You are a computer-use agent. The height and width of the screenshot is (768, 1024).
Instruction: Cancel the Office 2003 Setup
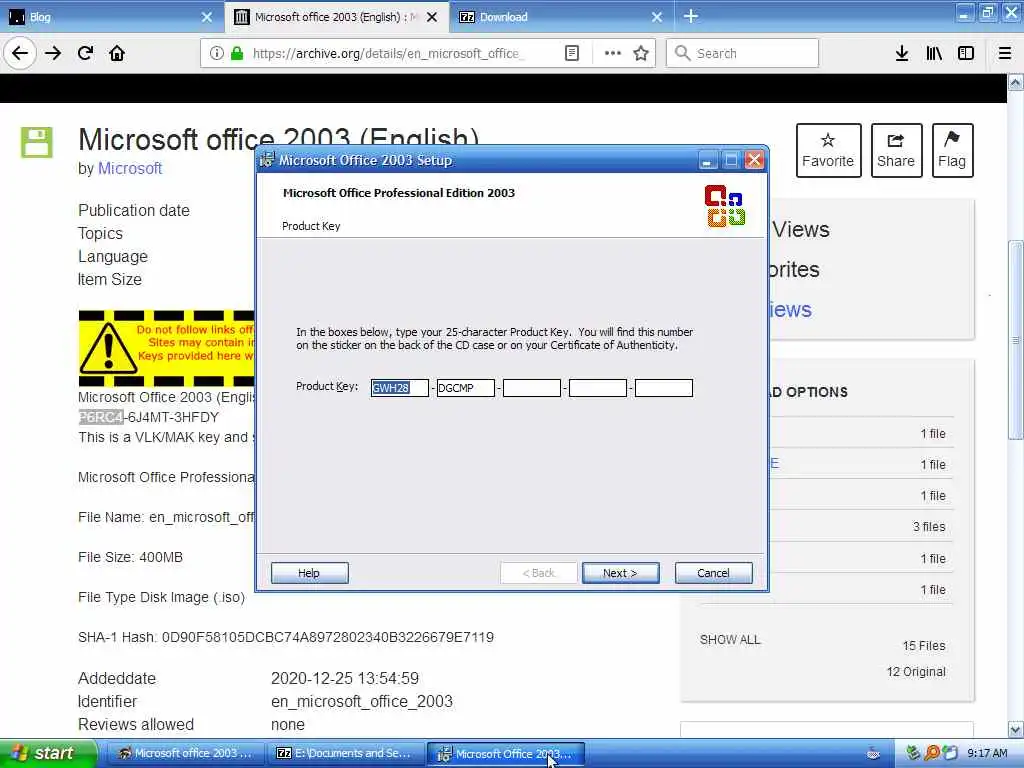click(713, 573)
